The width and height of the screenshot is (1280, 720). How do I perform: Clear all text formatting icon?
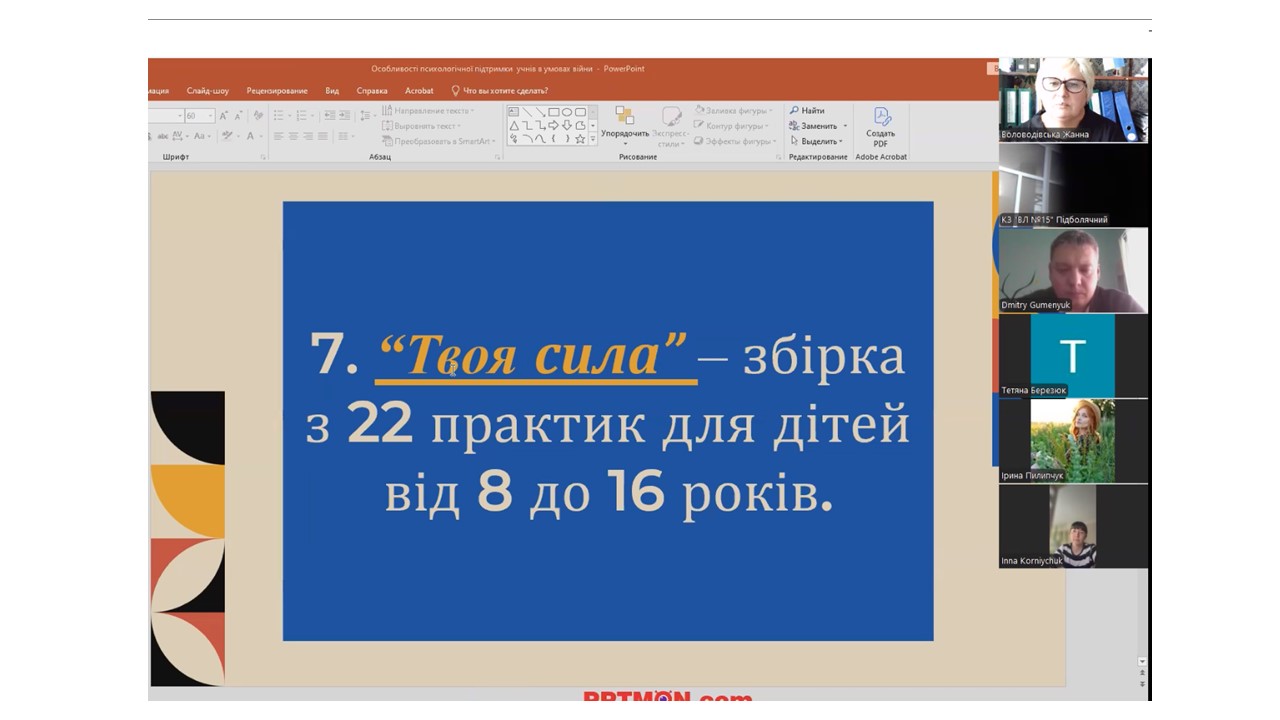pyautogui.click(x=258, y=115)
